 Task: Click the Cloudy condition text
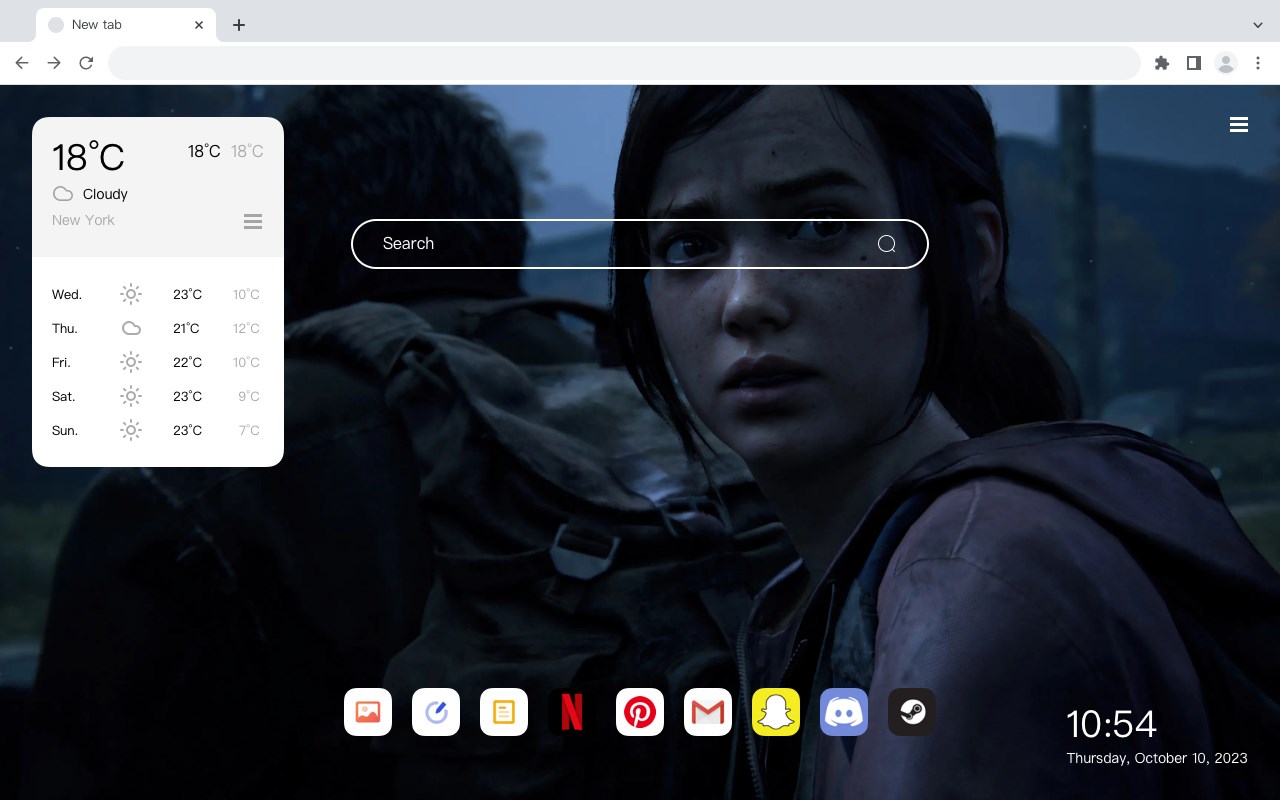click(x=105, y=194)
